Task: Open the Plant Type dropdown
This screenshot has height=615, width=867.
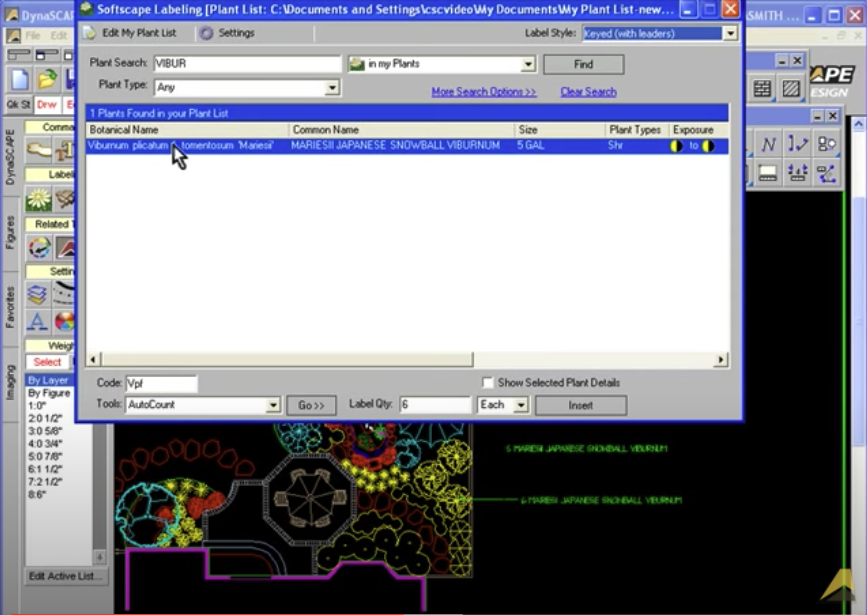Action: pos(332,87)
